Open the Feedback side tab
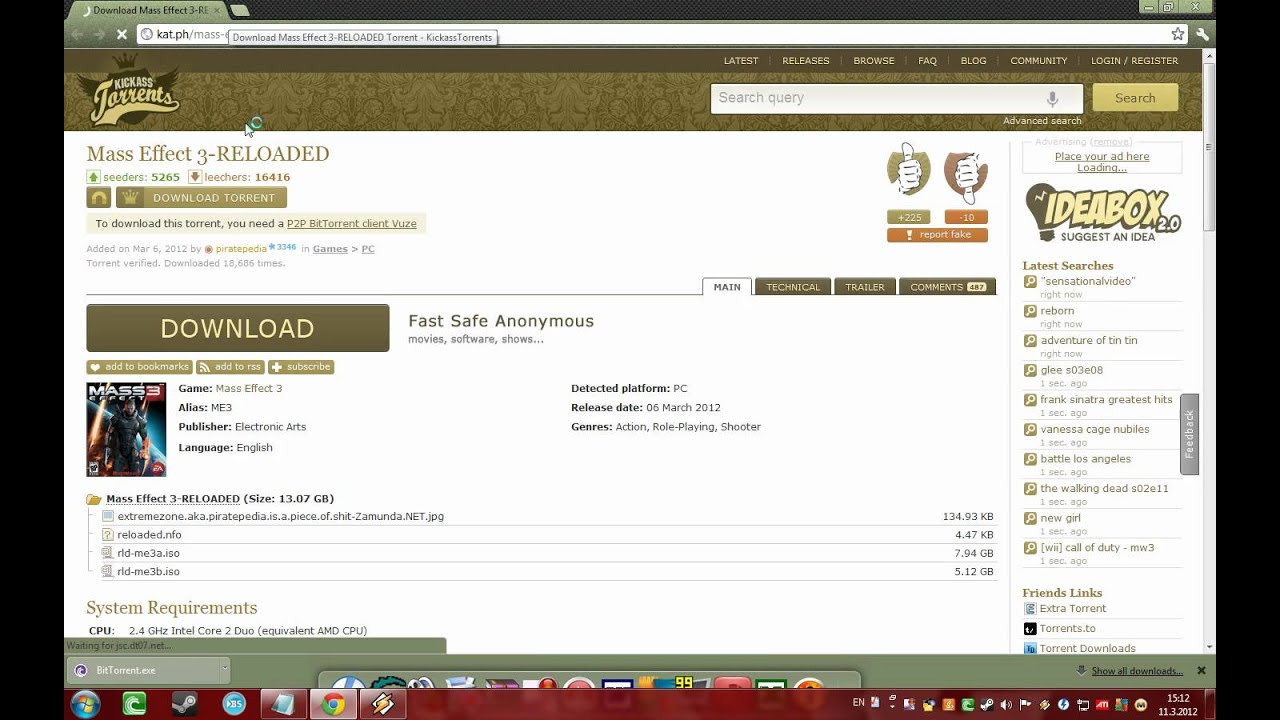This screenshot has width=1280, height=720. click(1189, 433)
